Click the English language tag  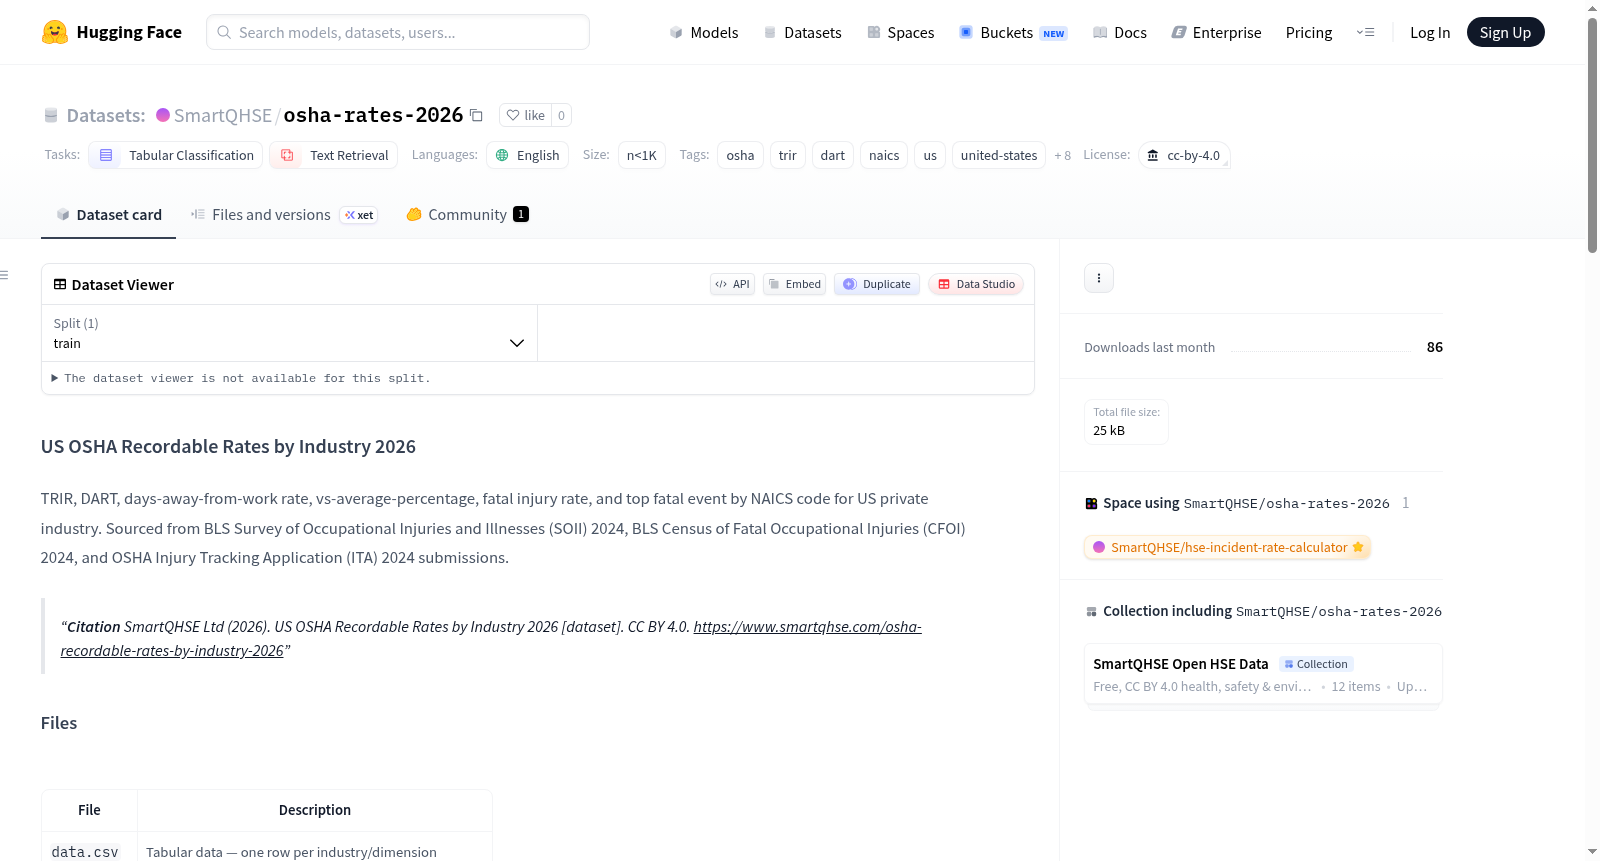[528, 155]
